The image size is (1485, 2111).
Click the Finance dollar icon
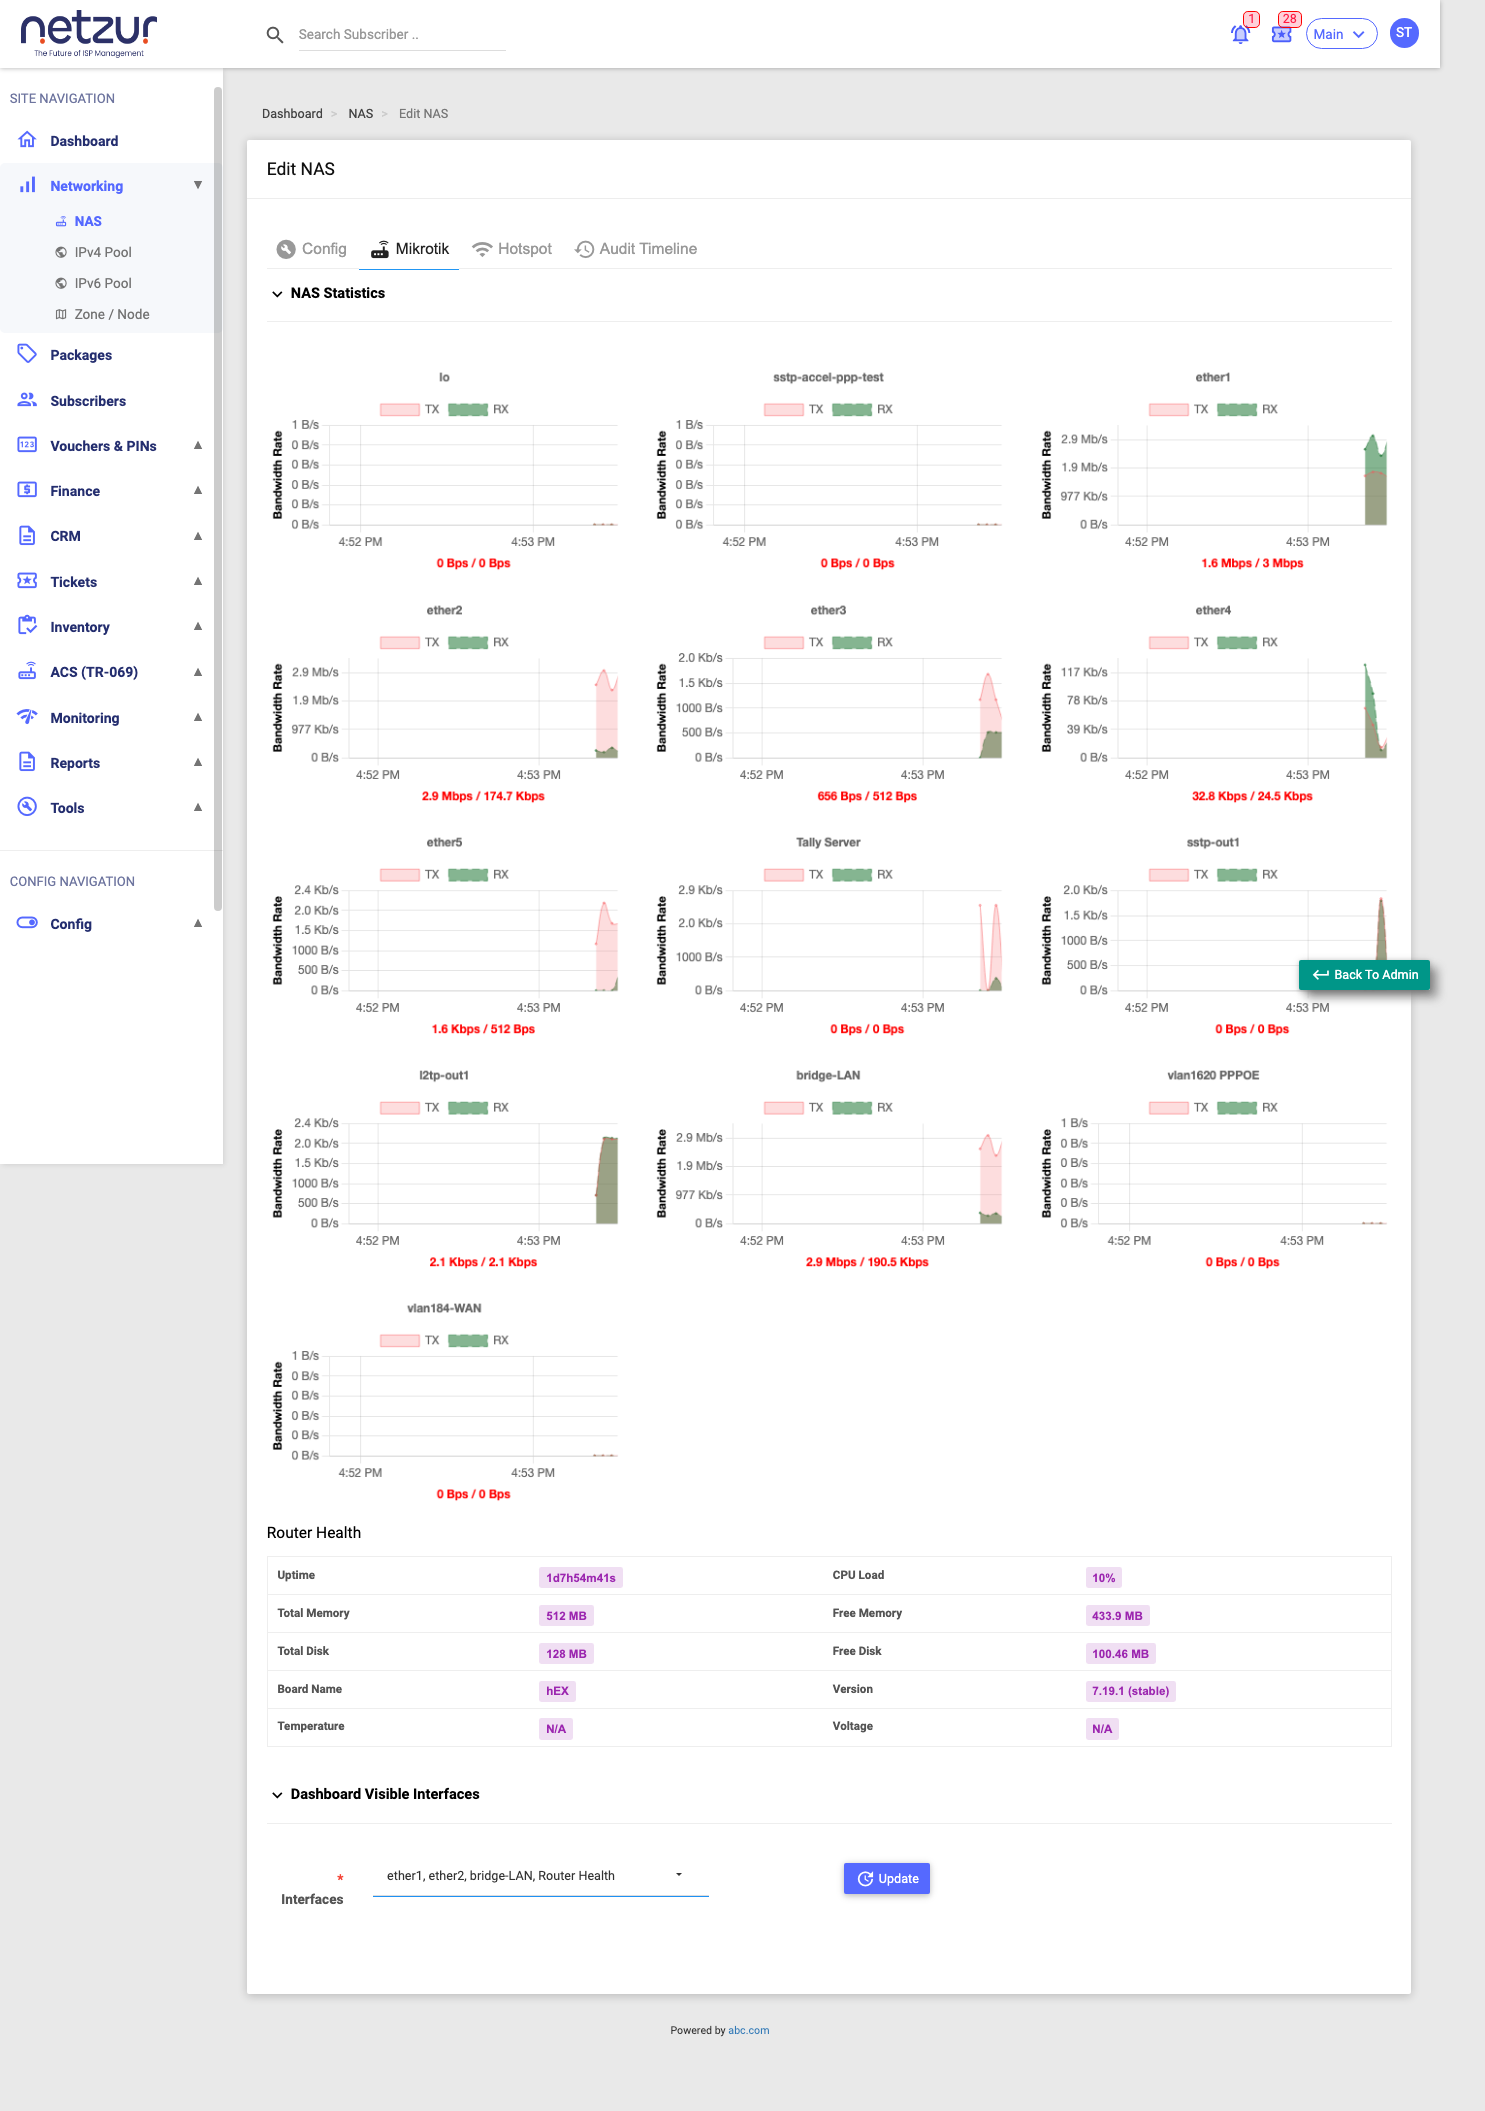tap(28, 490)
